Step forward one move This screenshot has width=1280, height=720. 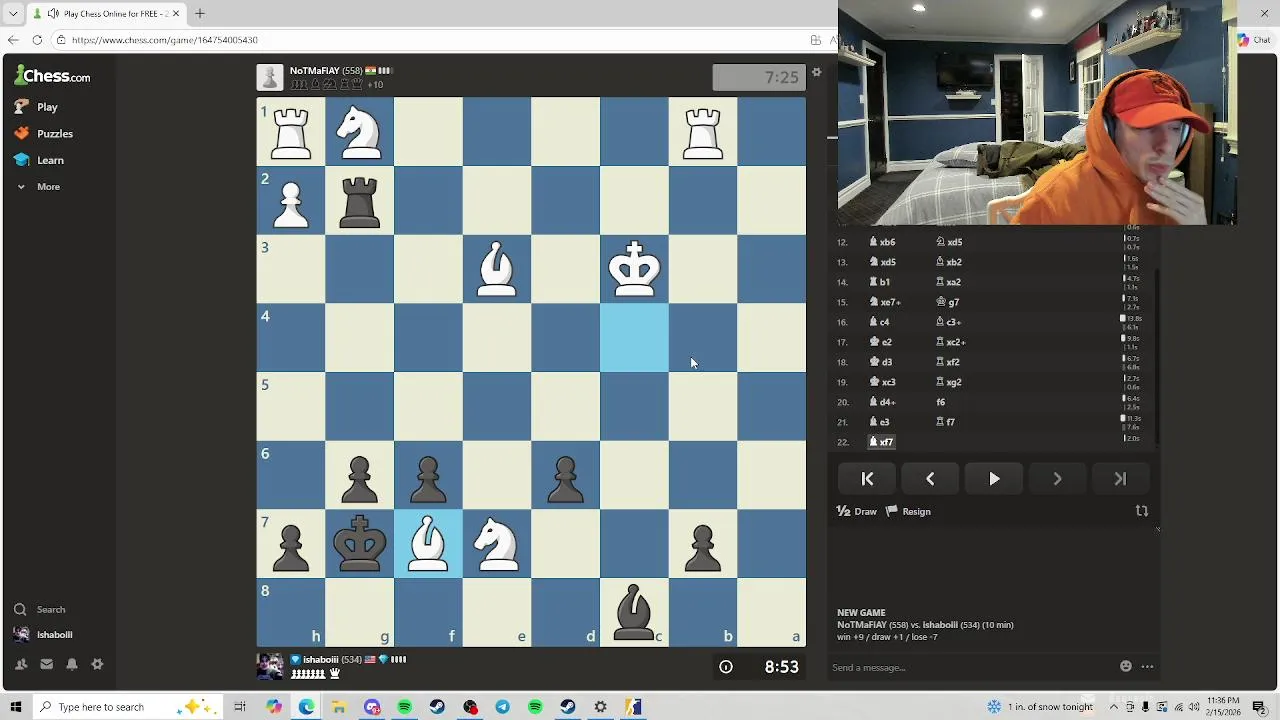(1057, 479)
